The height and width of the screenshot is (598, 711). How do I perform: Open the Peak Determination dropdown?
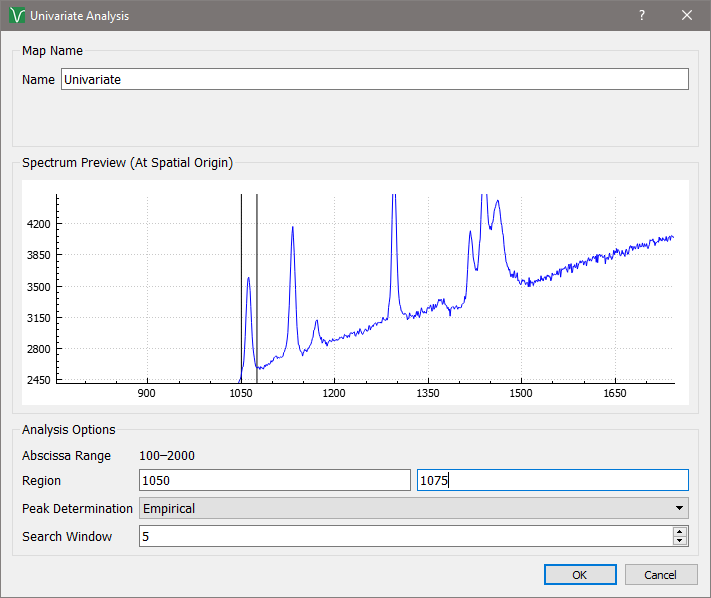413,509
